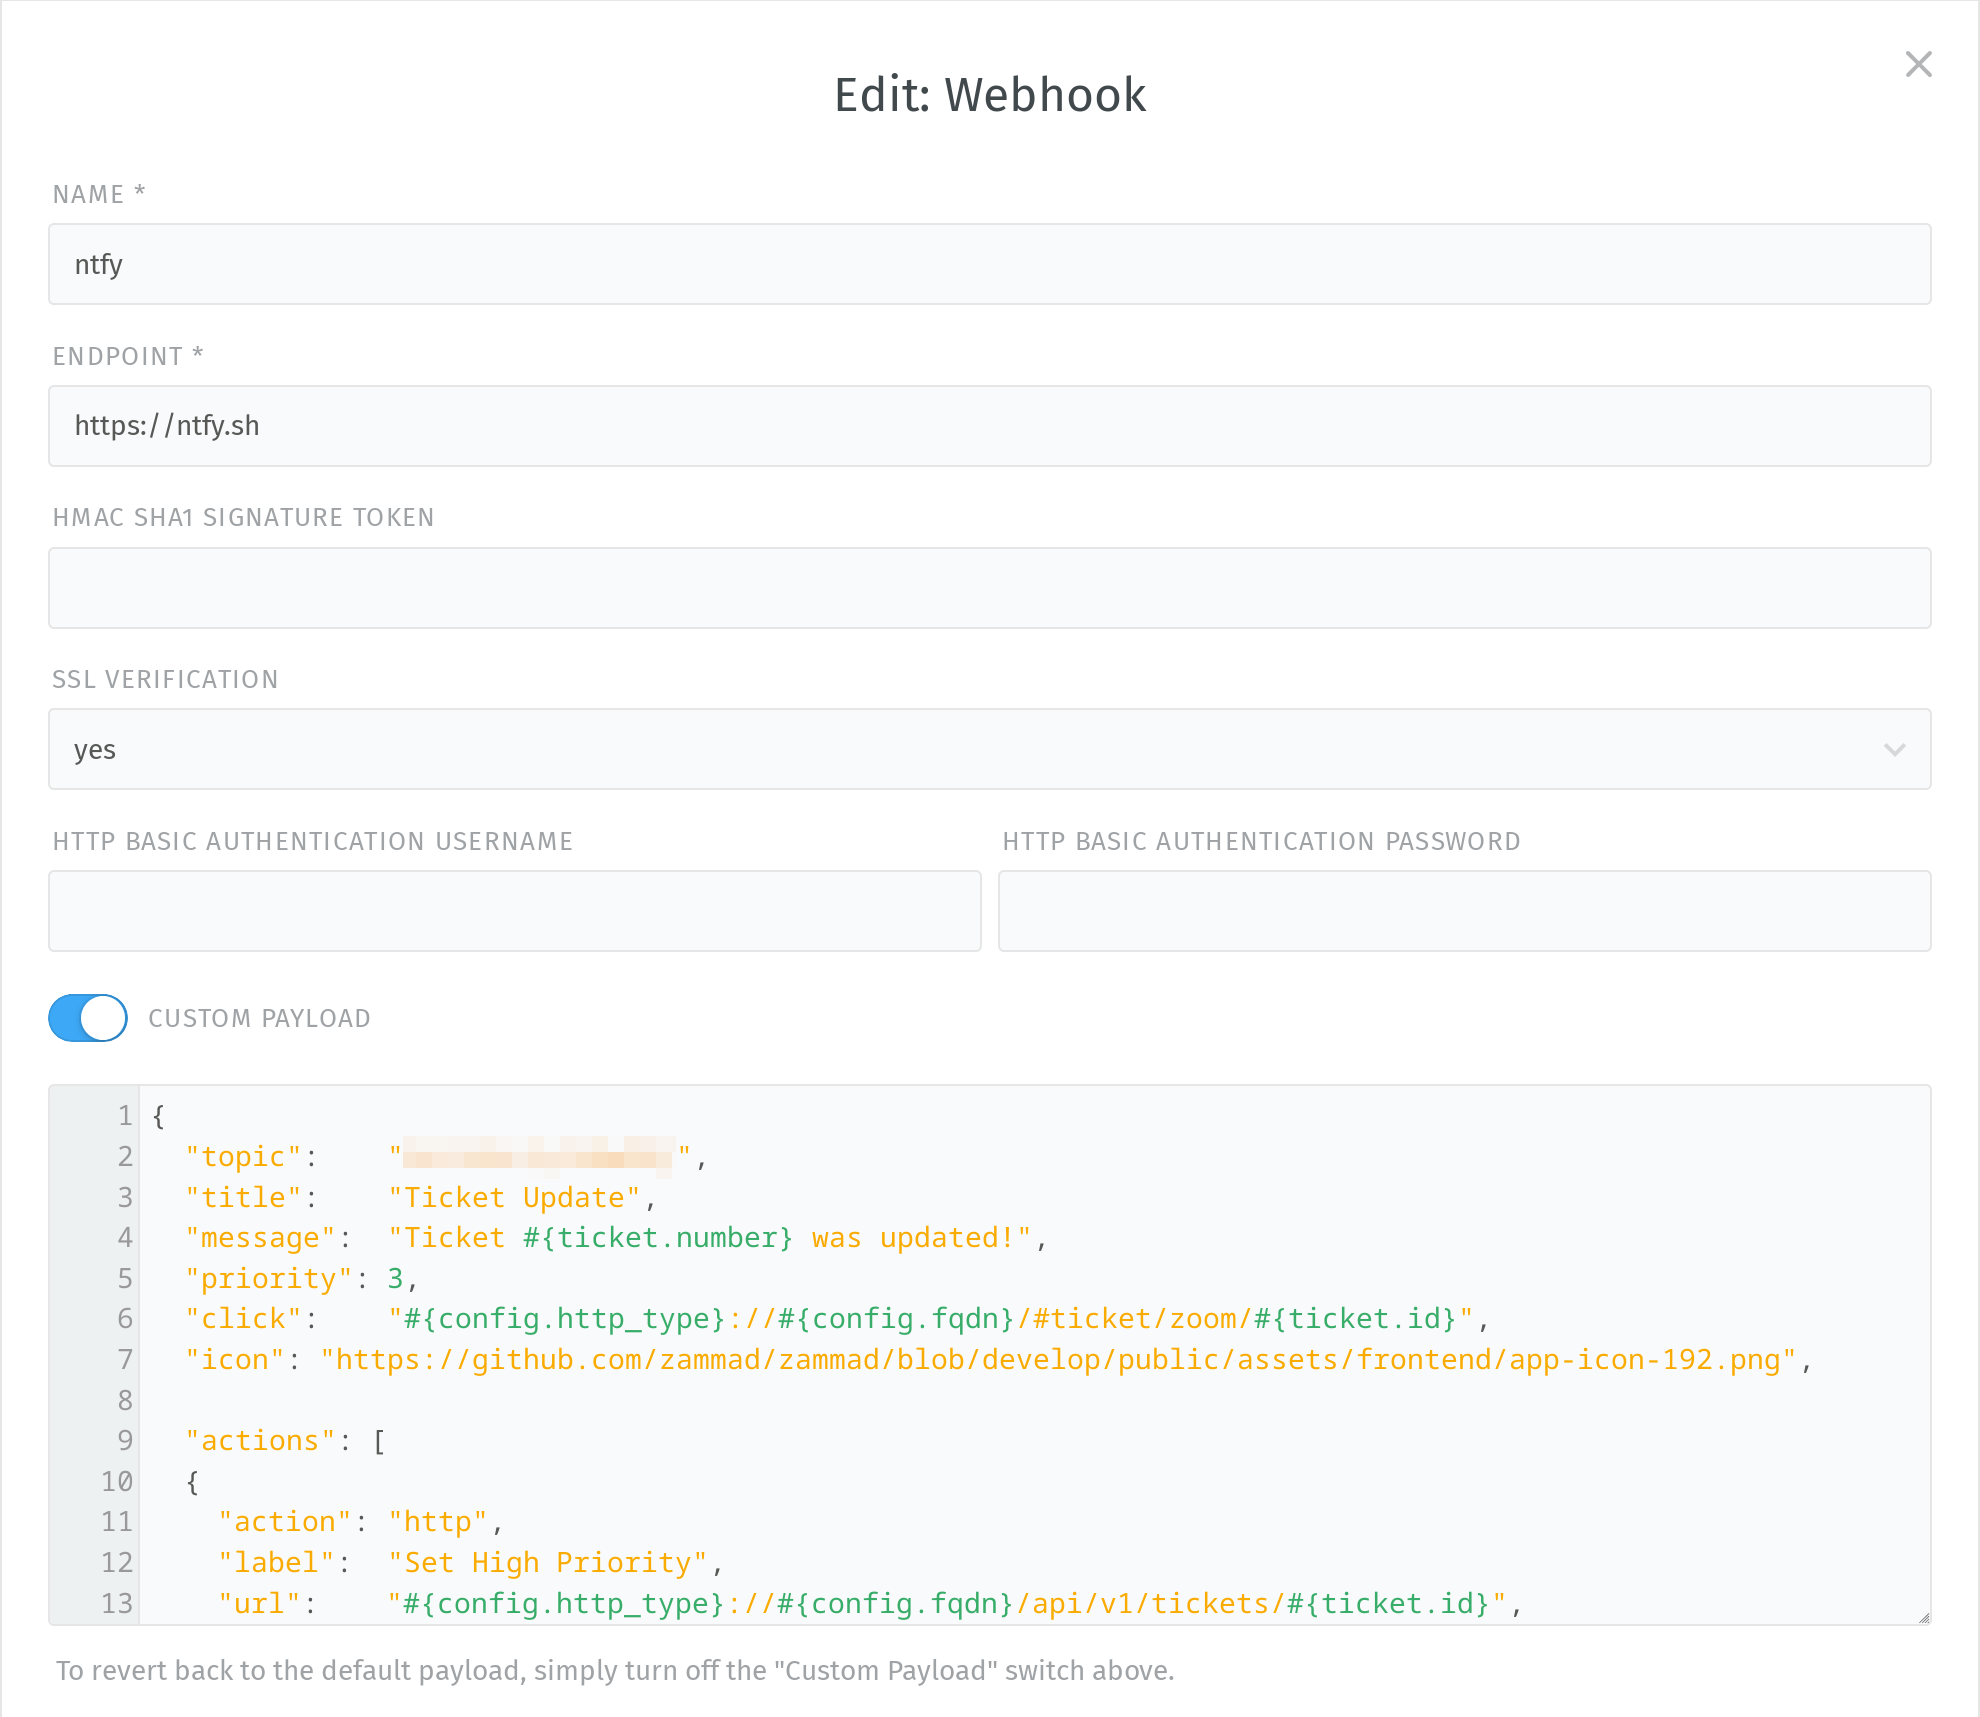
Task: Click the "priority" key in line 5
Action: (268, 1279)
